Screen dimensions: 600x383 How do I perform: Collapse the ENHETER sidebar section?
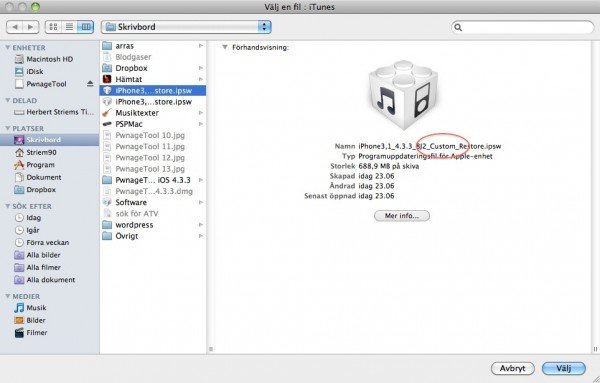point(8,47)
